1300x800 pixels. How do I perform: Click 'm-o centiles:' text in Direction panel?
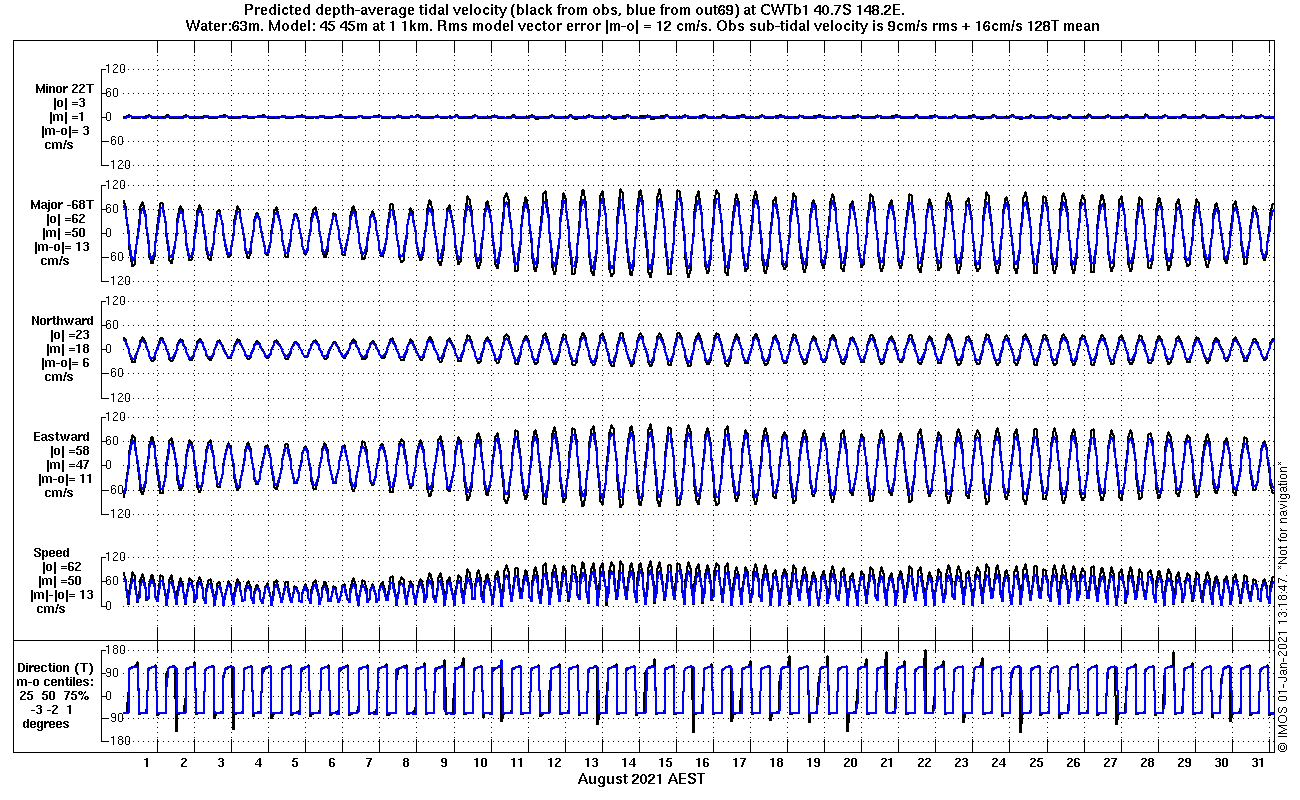[x=56, y=681]
